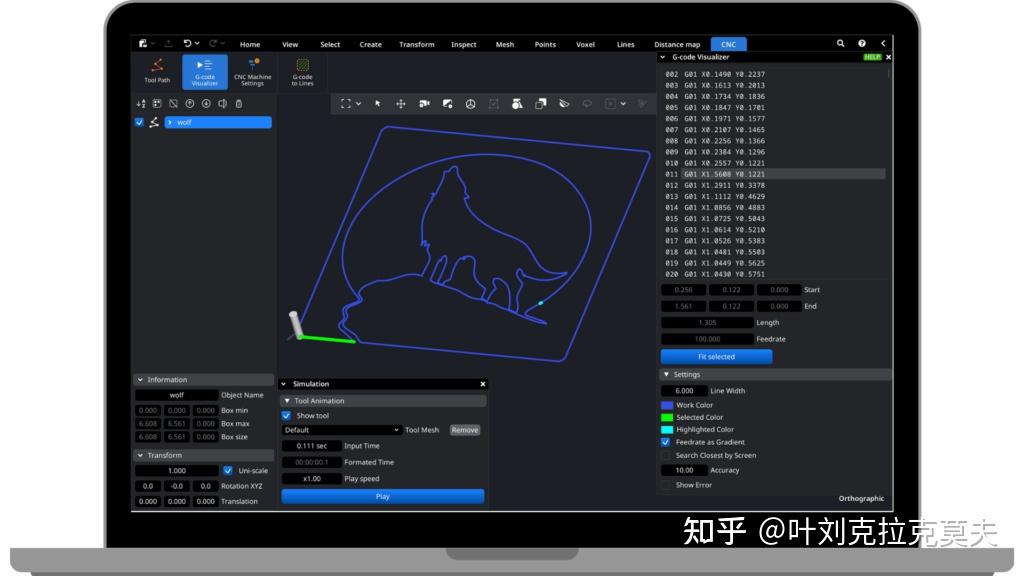Click the Play speed field

(x=312, y=479)
